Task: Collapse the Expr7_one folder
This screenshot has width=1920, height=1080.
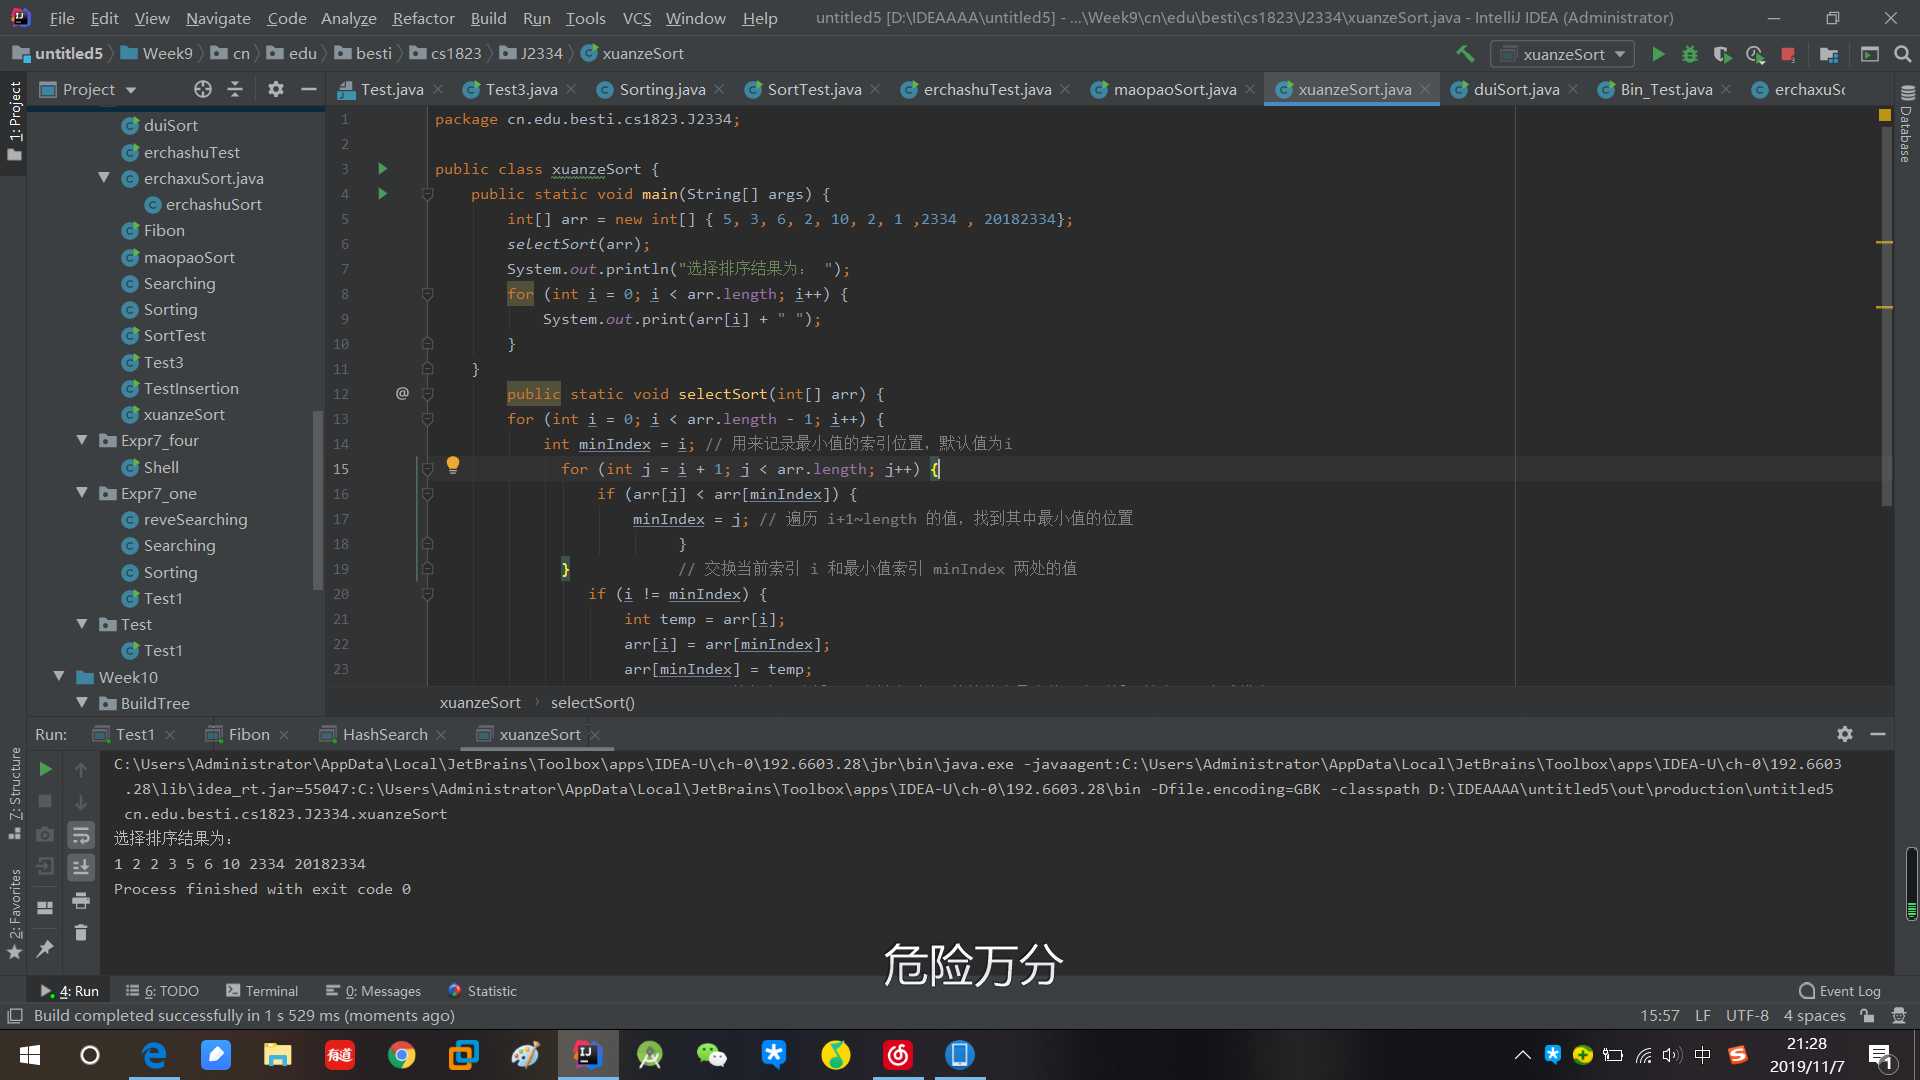Action: (82, 493)
